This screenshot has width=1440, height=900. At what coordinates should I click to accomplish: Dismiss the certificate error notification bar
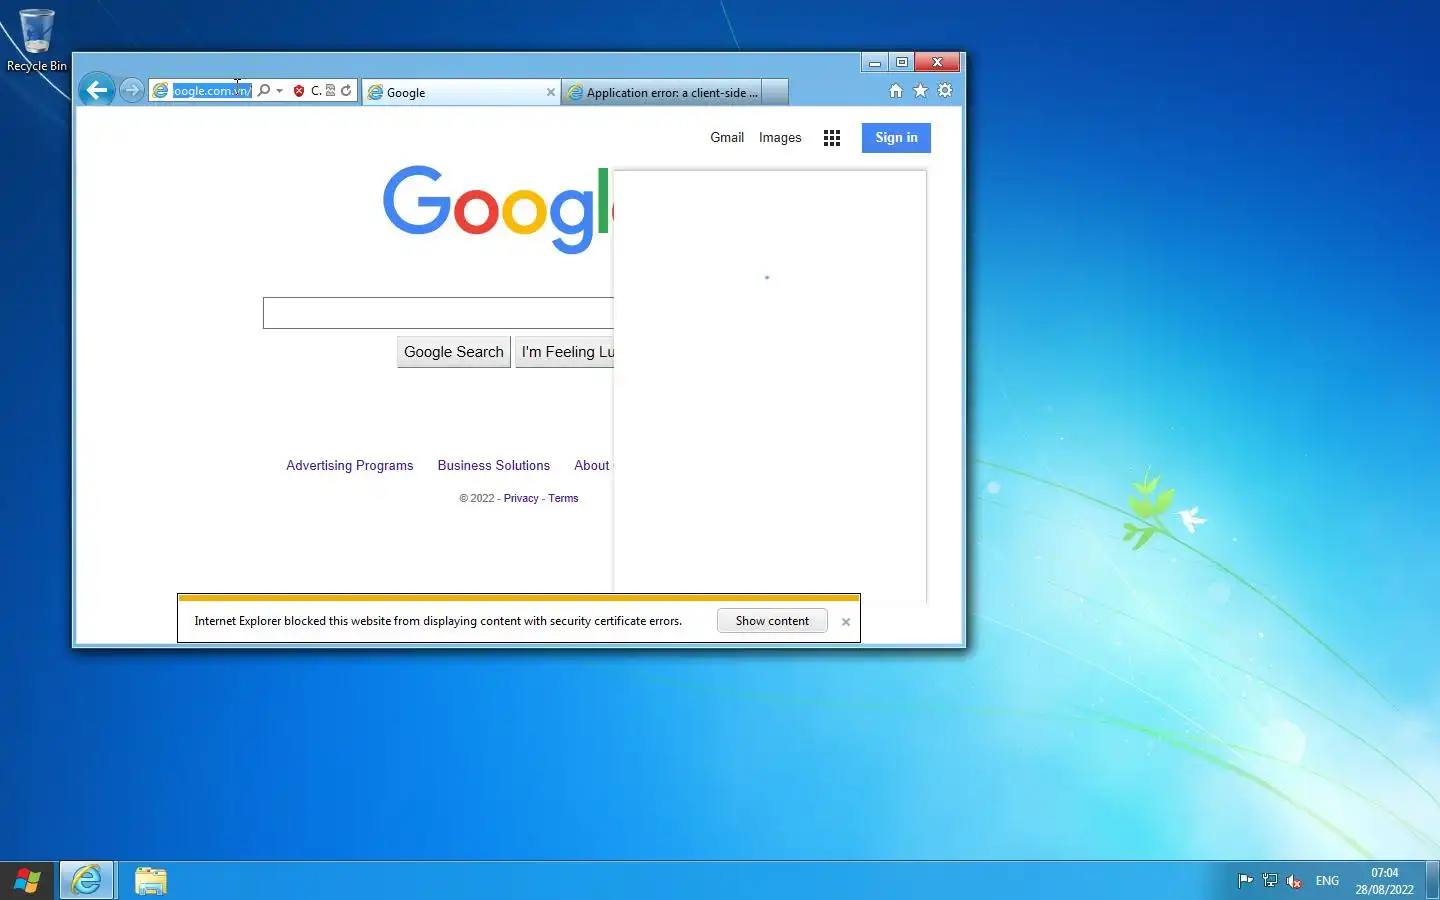(x=846, y=622)
